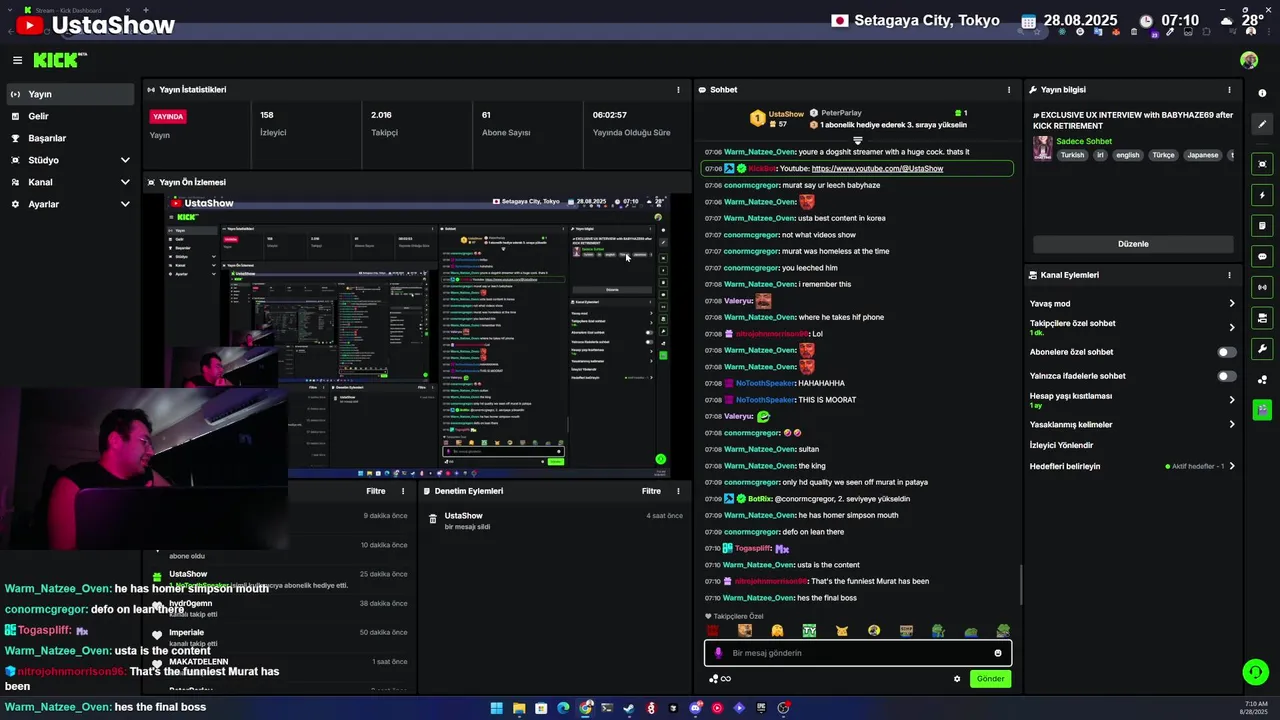The image size is (1280, 720).
Task: Collapse the chat header pinned bar handle
Action: tap(857, 141)
